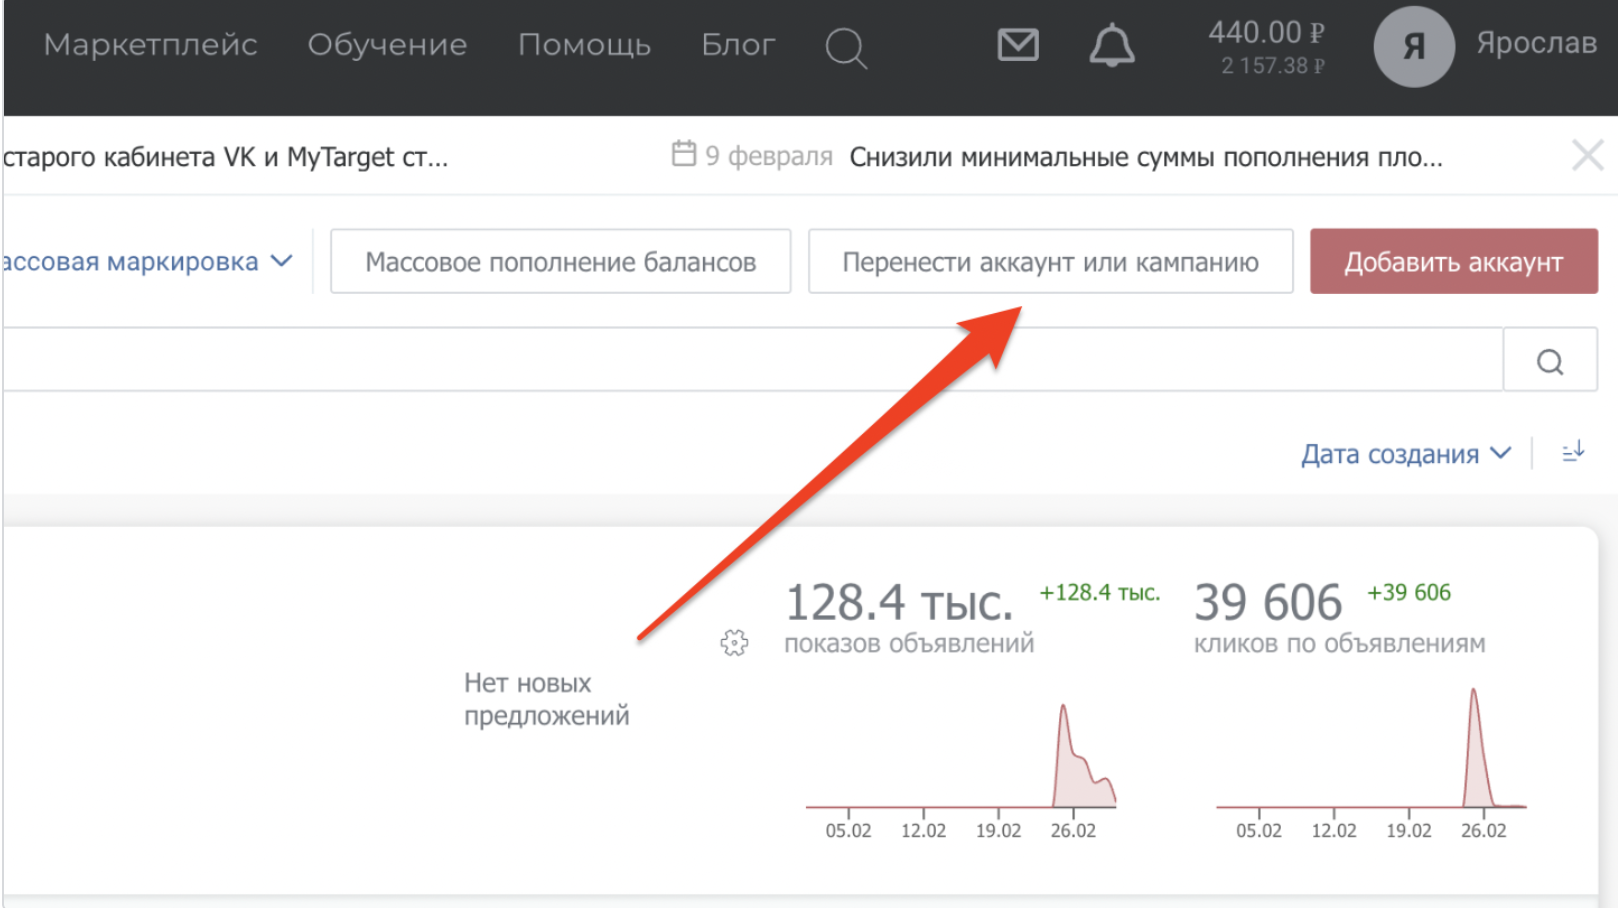This screenshot has width=1618, height=908.
Task: Open the site search magnifier in top bar
Action: click(x=845, y=48)
